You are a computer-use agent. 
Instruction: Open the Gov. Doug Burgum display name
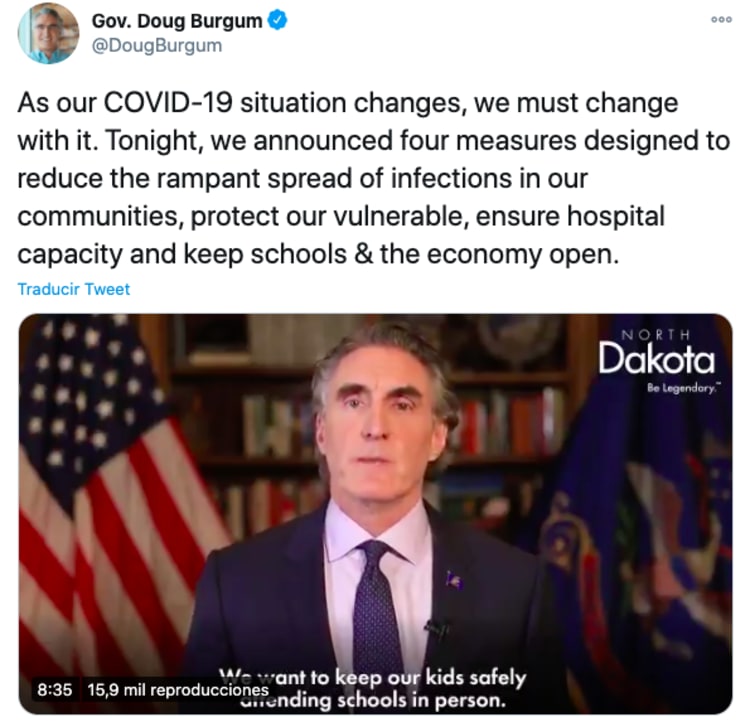tap(176, 21)
